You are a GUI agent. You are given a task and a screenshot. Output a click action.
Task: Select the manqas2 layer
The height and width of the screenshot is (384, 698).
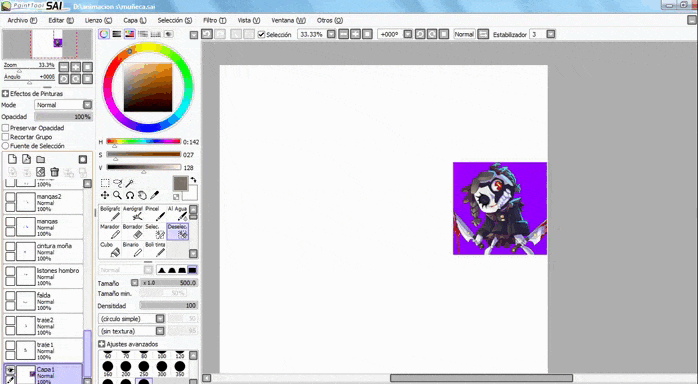44,202
